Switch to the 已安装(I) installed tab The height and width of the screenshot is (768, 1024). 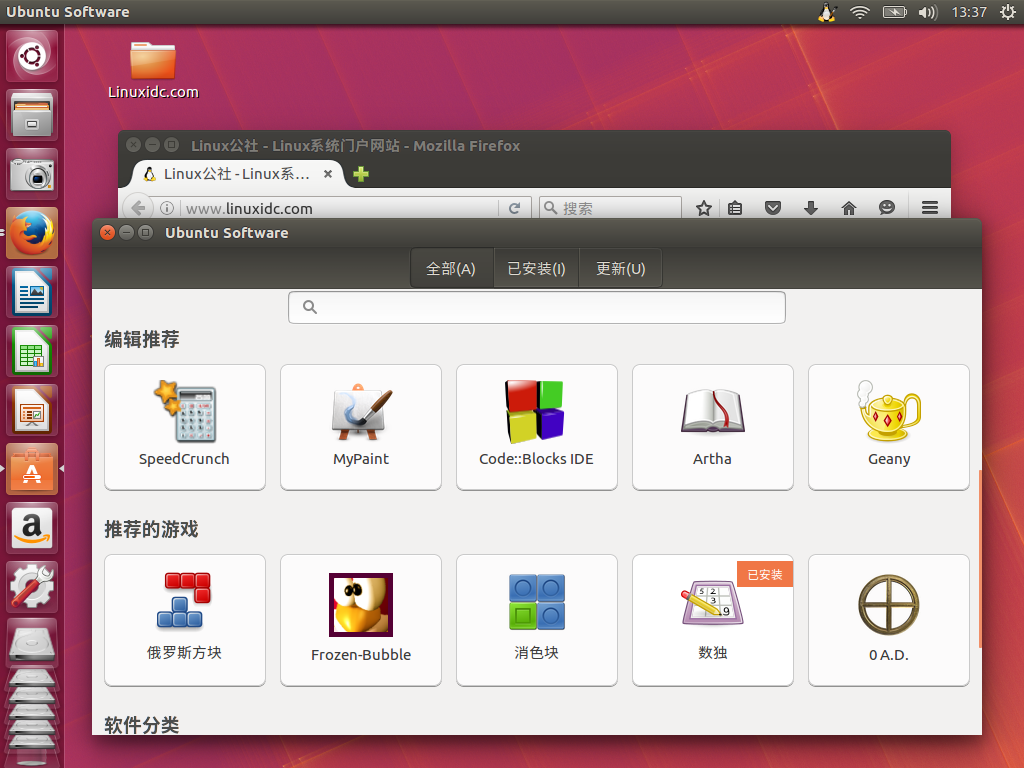pyautogui.click(x=536, y=268)
